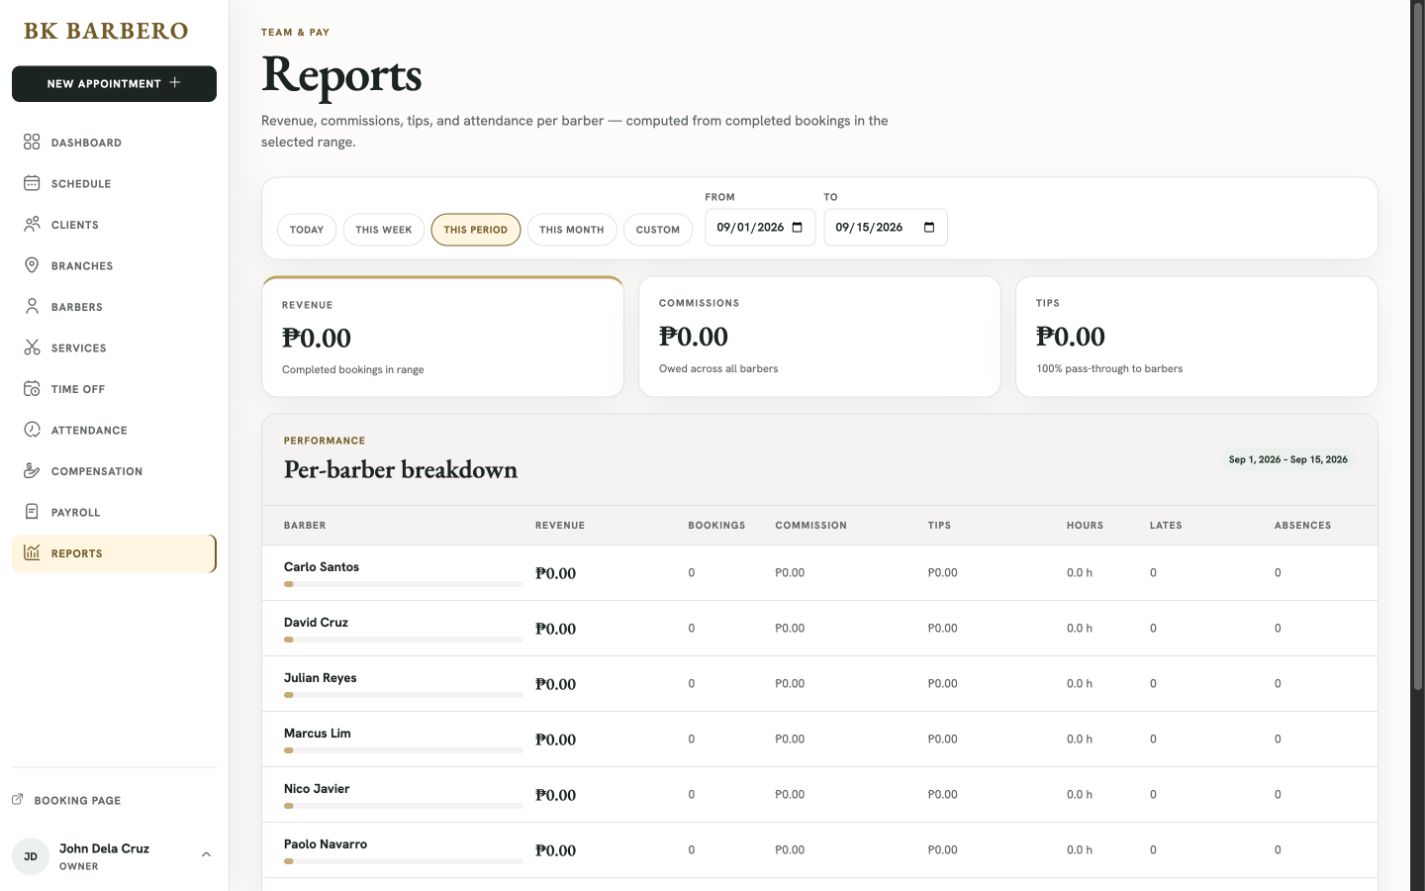Click Carlo Santos revenue progress bar
This screenshot has height=891, width=1425.
tap(403, 584)
